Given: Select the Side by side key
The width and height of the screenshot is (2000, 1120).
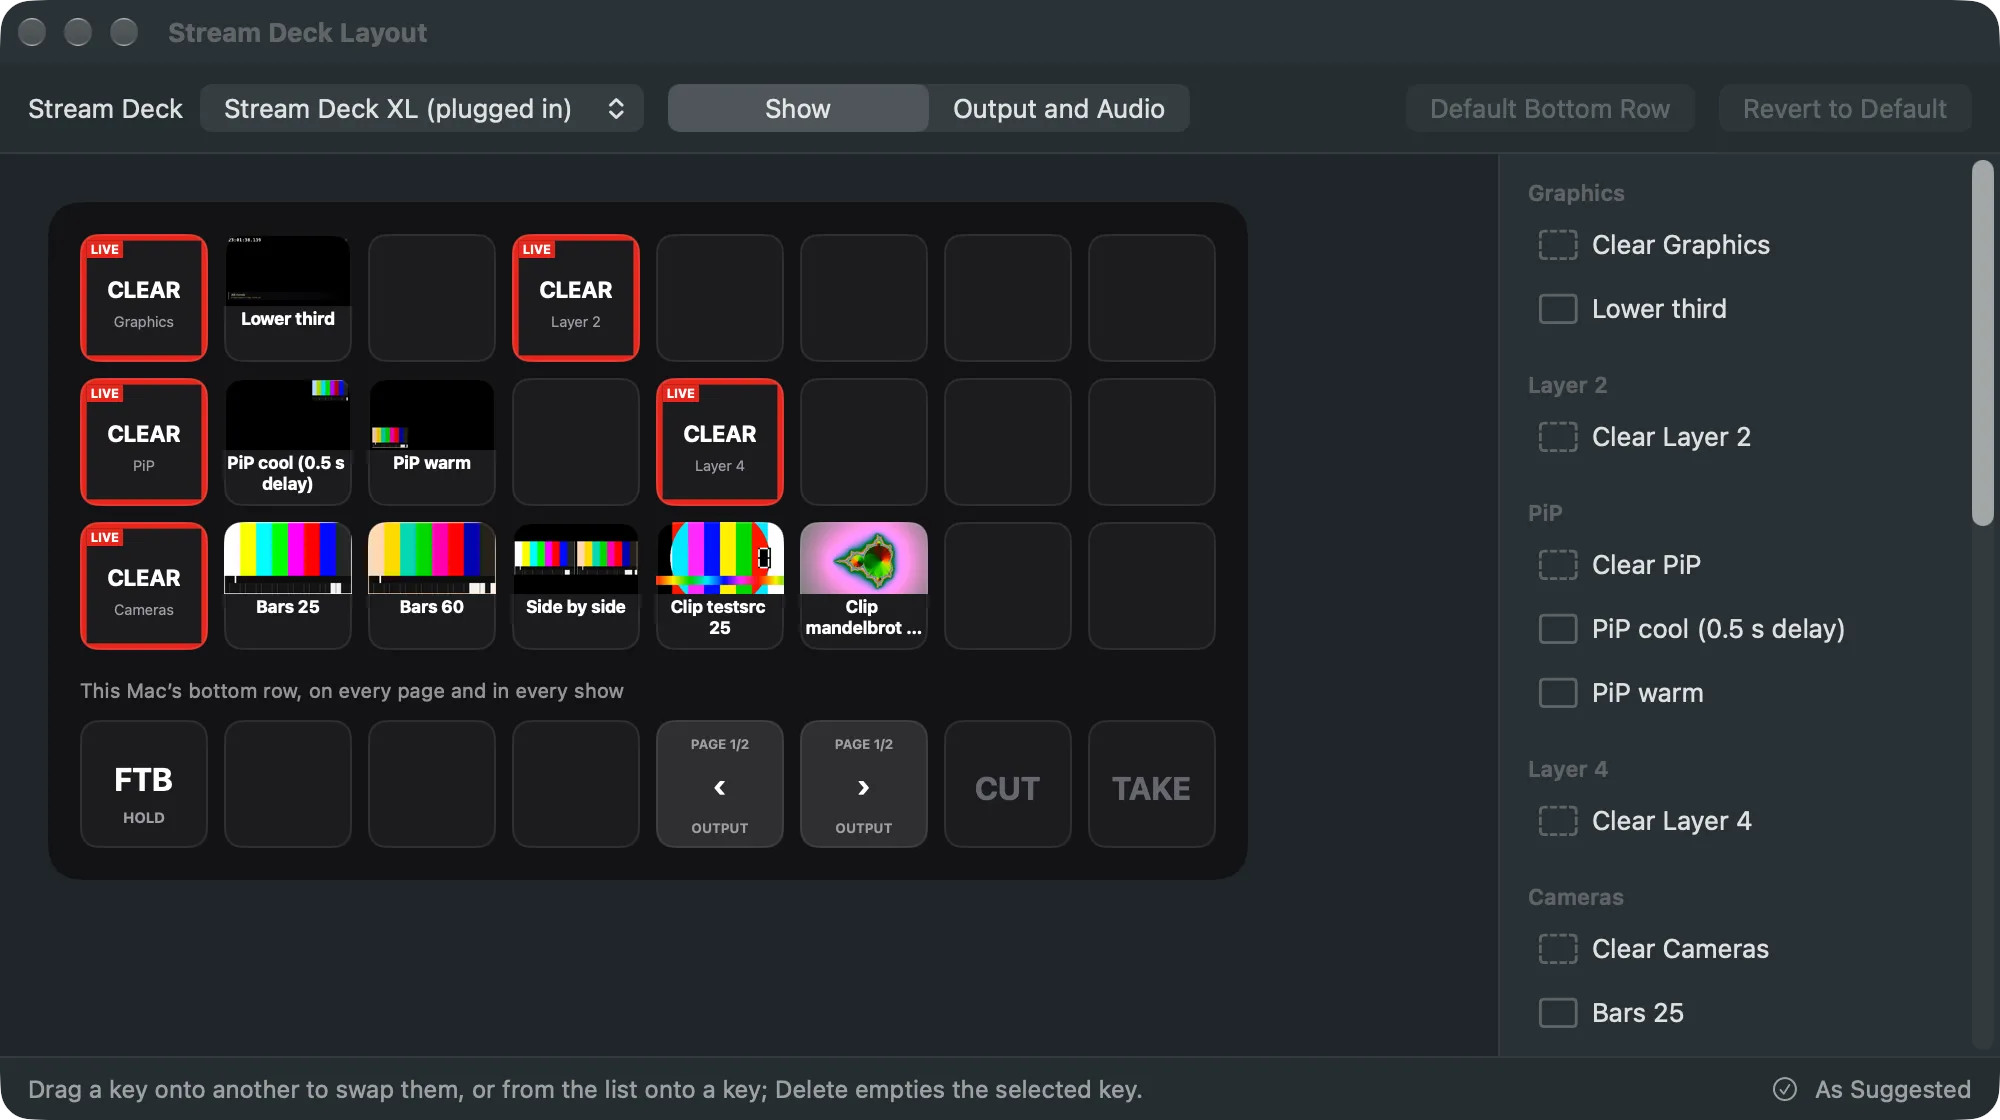Looking at the screenshot, I should 576,586.
